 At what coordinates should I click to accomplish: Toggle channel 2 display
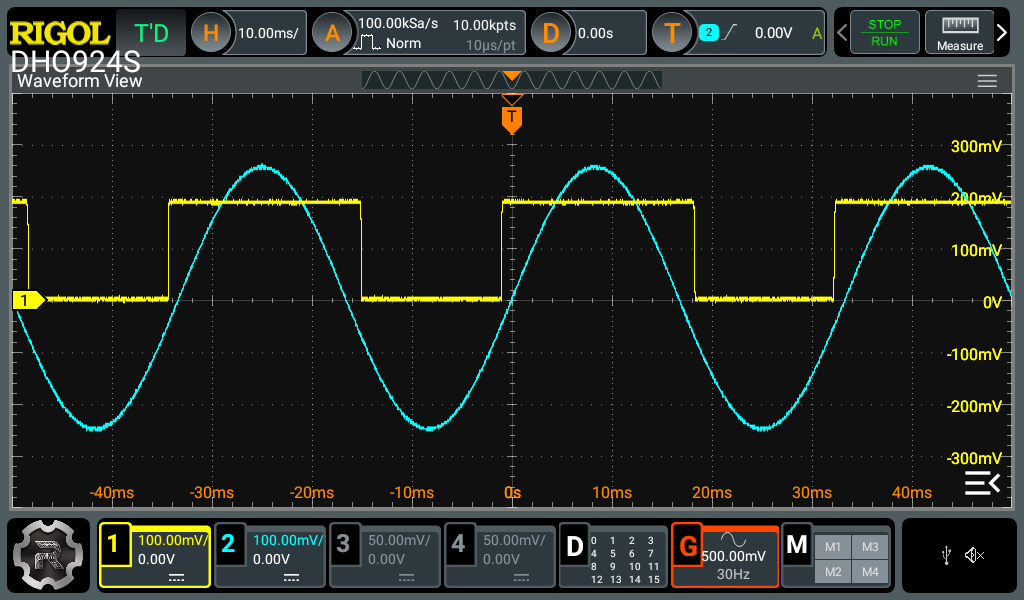click(229, 545)
